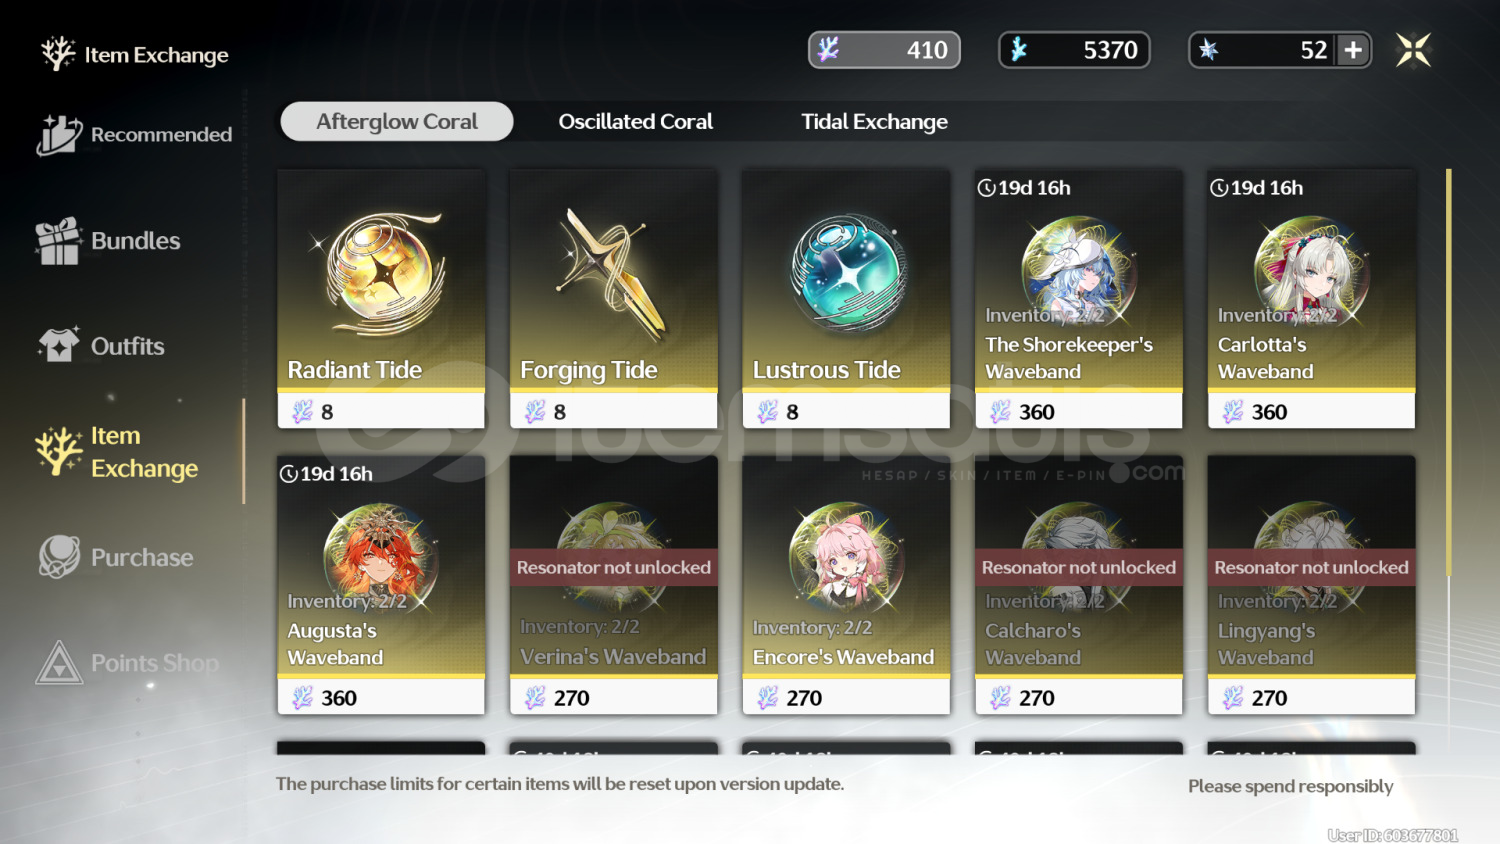This screenshot has height=844, width=1500.
Task: Select the Purchase sidebar icon
Action: click(59, 557)
